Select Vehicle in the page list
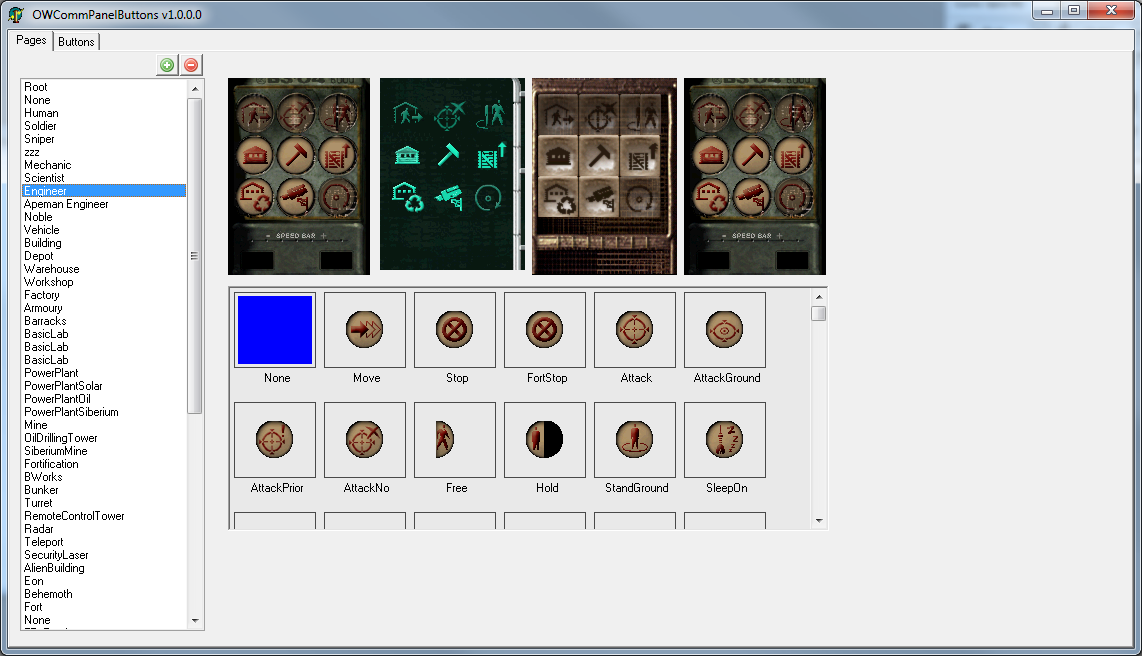 click(104, 230)
